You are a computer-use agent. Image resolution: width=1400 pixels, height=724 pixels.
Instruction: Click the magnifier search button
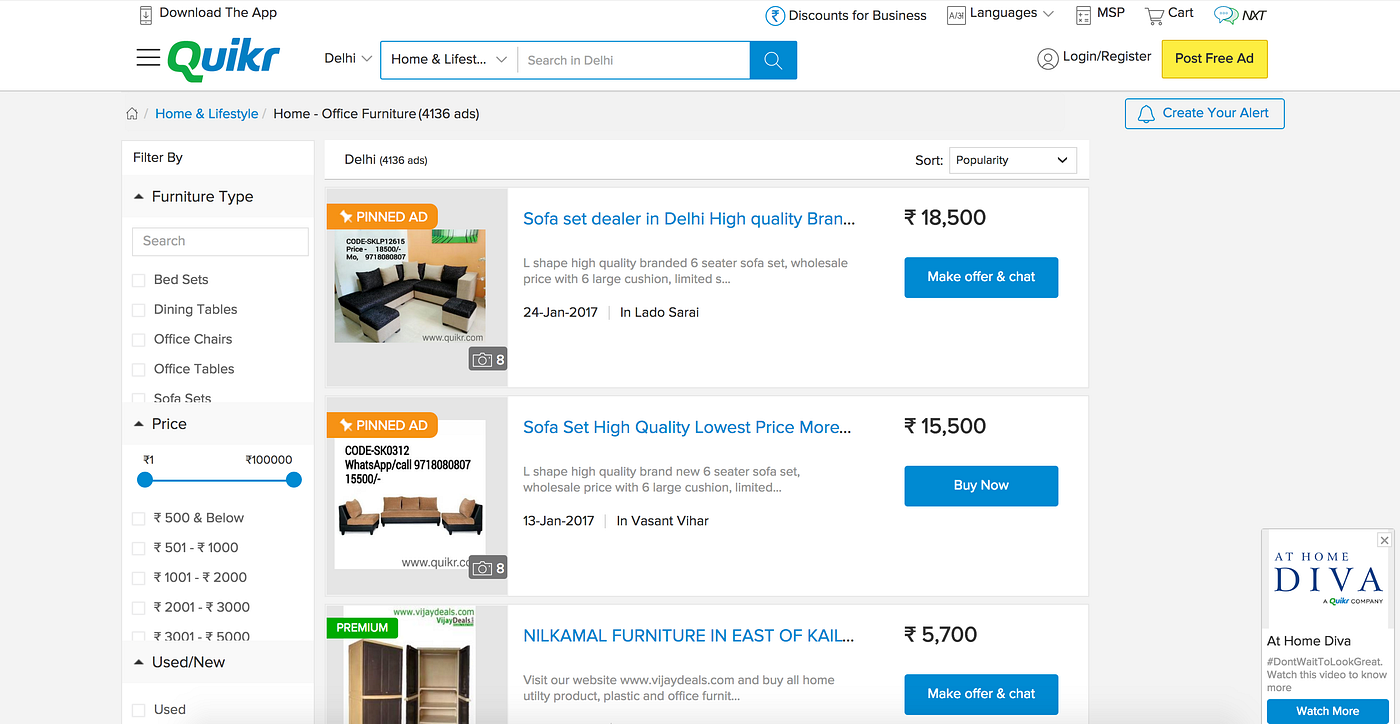[773, 60]
